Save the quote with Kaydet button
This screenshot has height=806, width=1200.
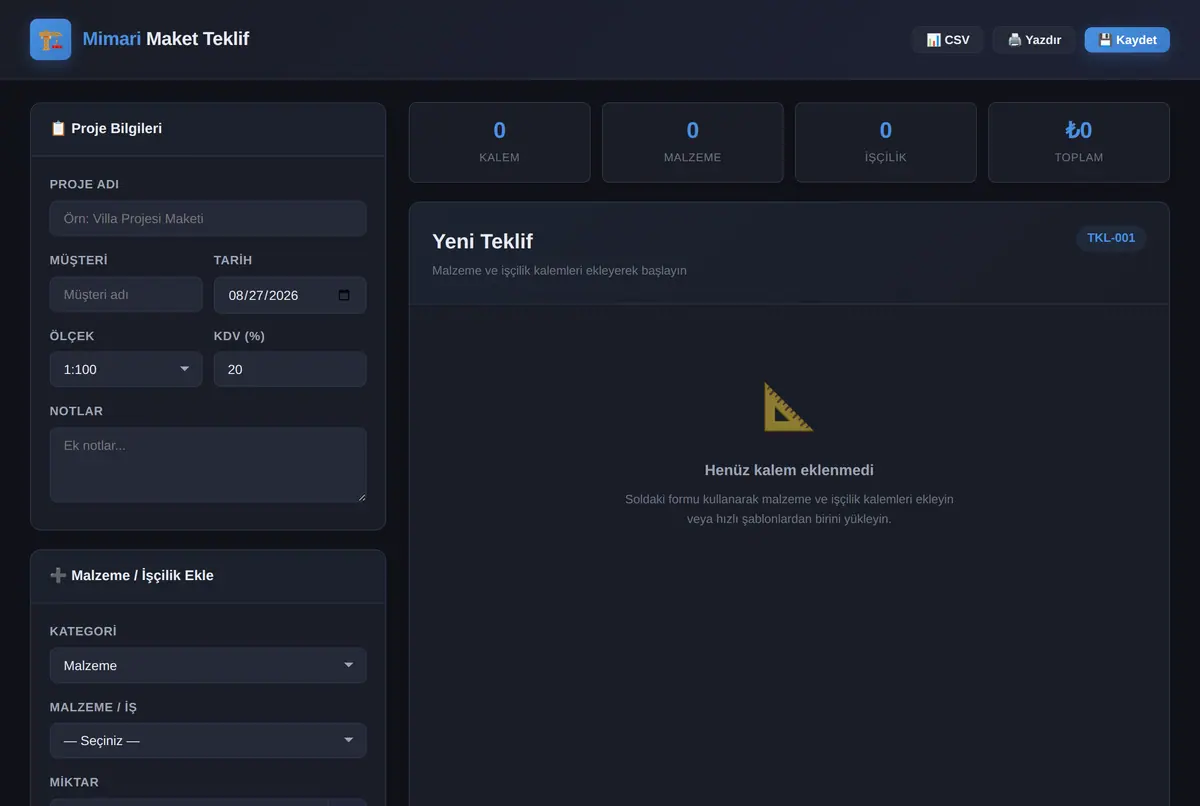[x=1127, y=40]
